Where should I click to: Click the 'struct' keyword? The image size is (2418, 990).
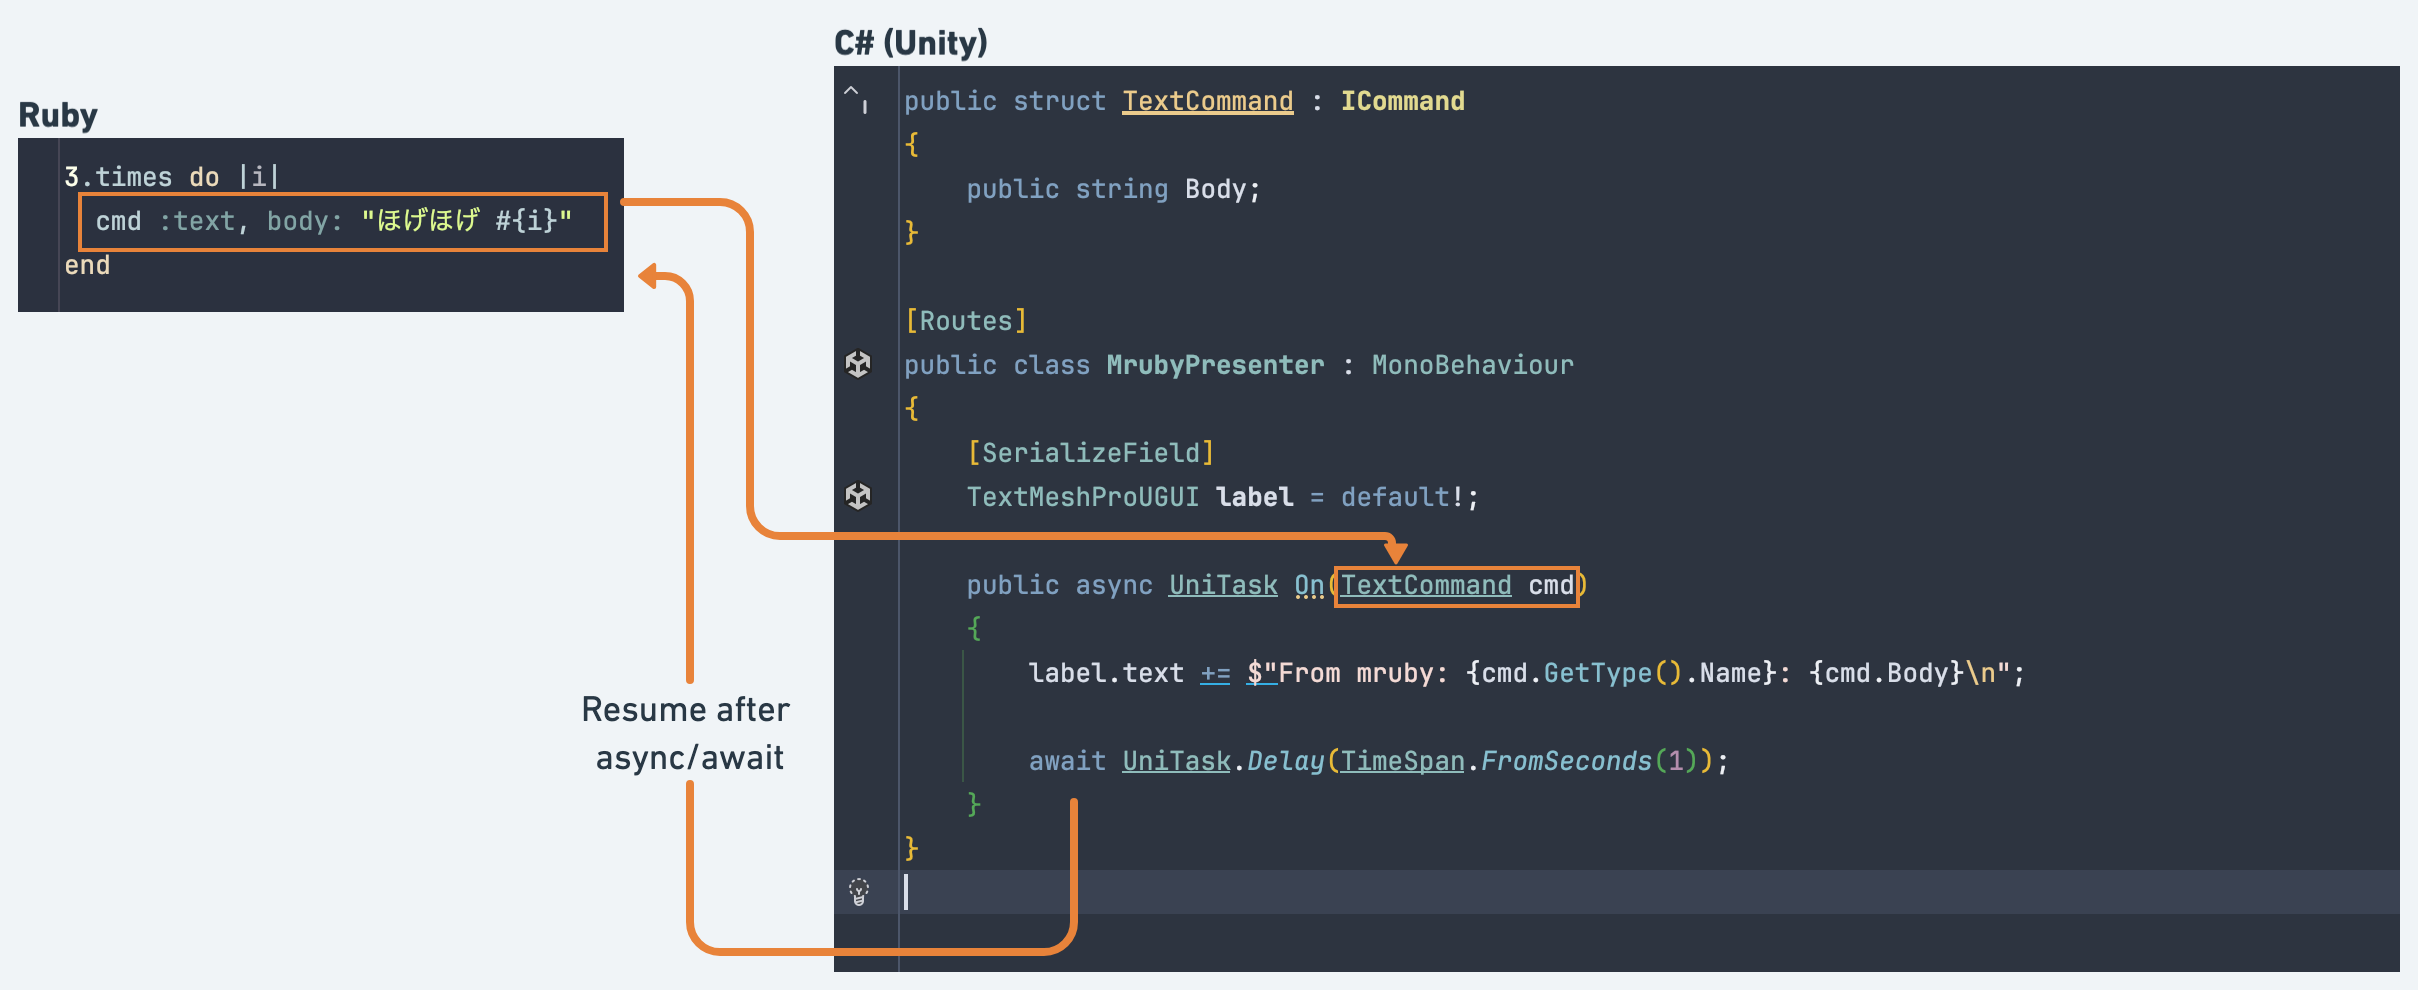[1059, 101]
